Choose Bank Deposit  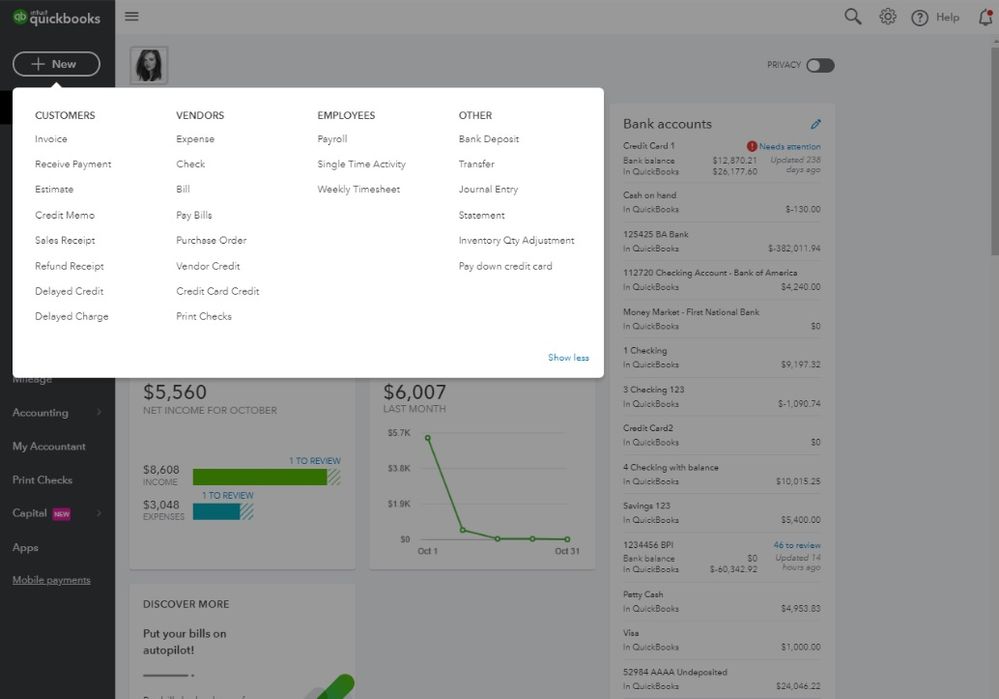tap(489, 139)
